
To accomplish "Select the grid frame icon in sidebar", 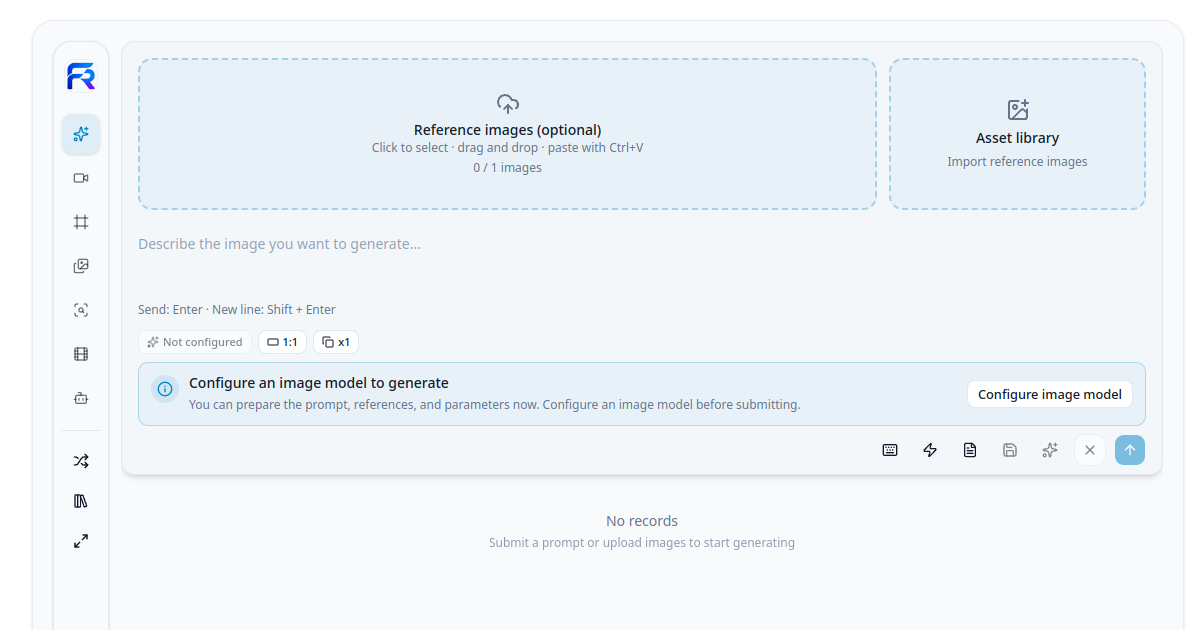I will click(x=81, y=222).
